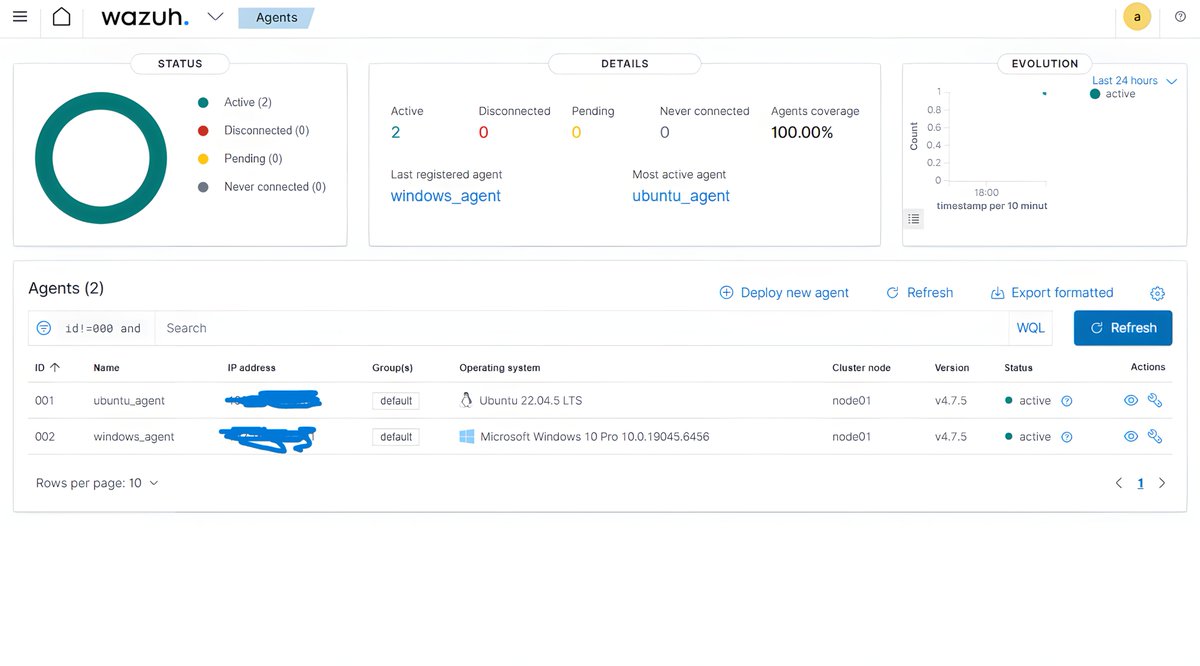Click agent ID 002 cell

44,436
